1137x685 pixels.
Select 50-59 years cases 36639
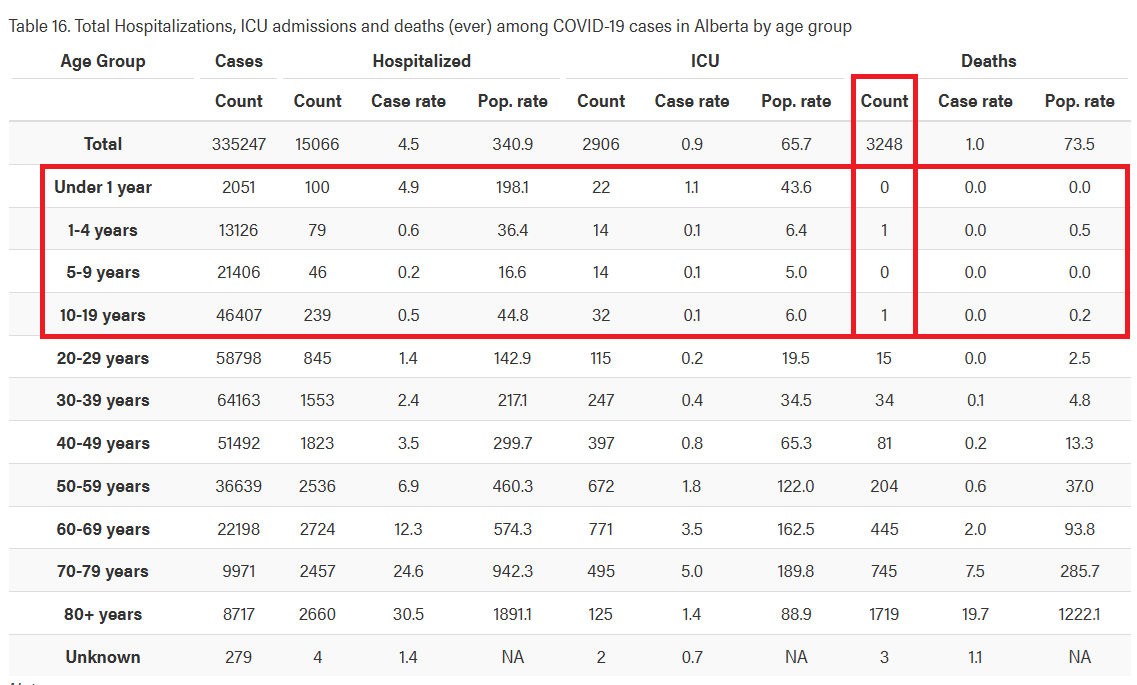click(x=239, y=486)
